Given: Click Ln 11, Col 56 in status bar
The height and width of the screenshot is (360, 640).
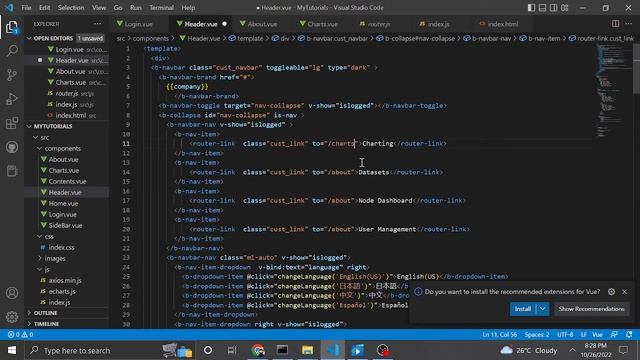Looking at the screenshot, I should click(500, 334).
